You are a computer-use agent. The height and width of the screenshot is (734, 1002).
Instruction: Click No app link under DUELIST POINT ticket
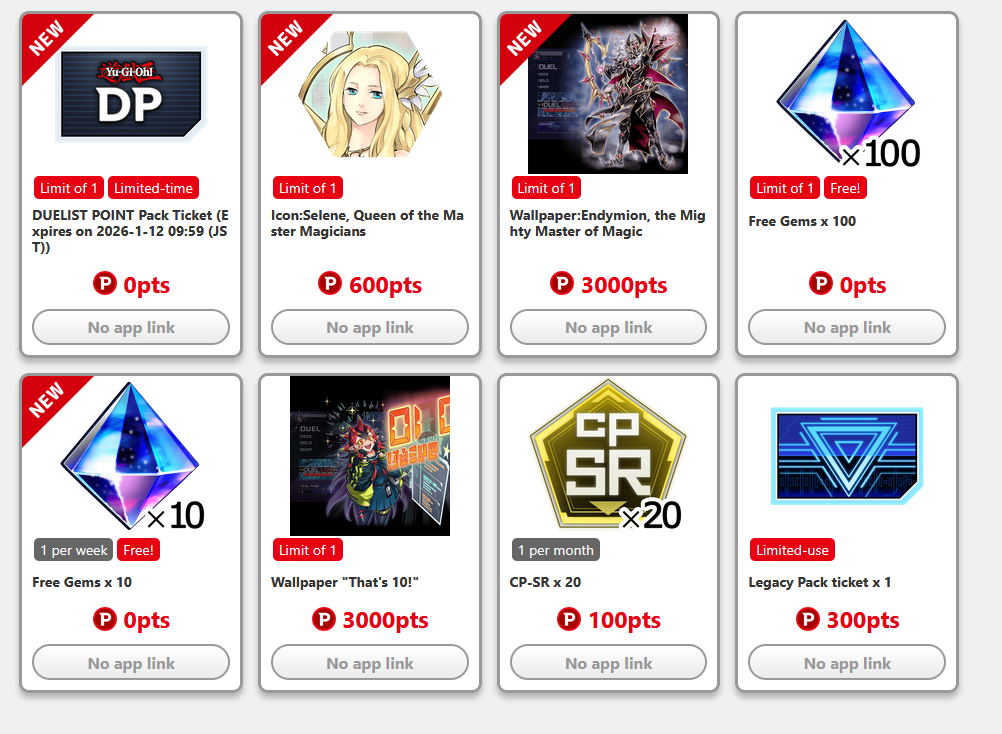[x=131, y=327]
